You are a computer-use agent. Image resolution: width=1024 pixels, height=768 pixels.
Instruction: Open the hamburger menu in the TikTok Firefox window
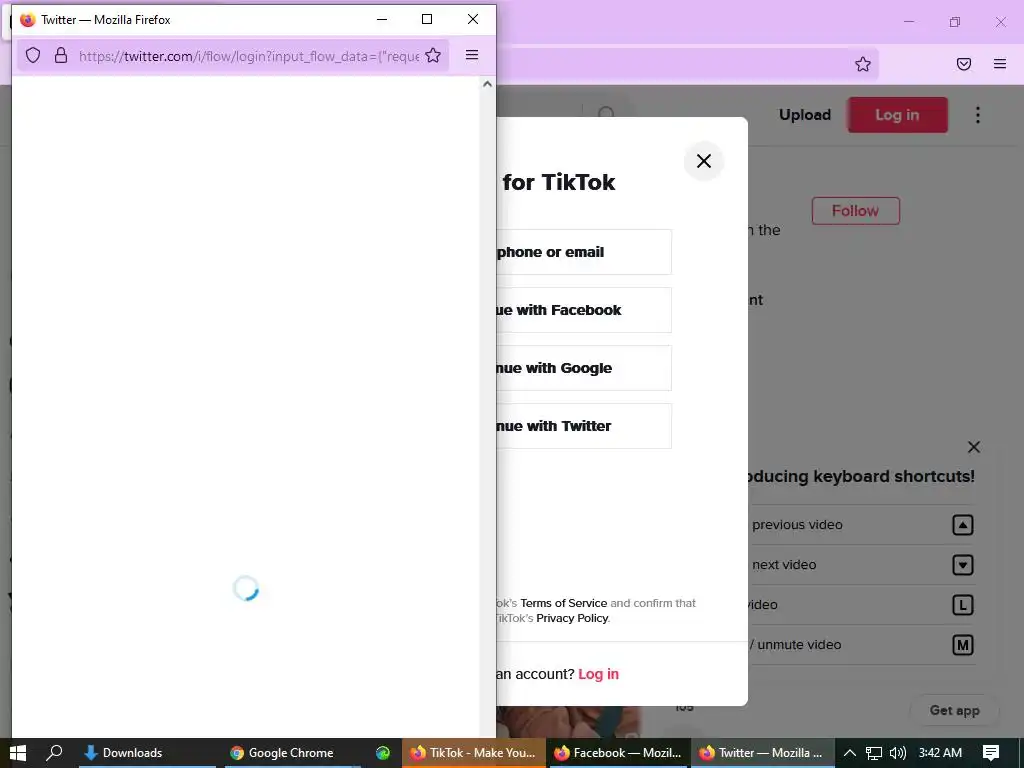[x=1000, y=64]
